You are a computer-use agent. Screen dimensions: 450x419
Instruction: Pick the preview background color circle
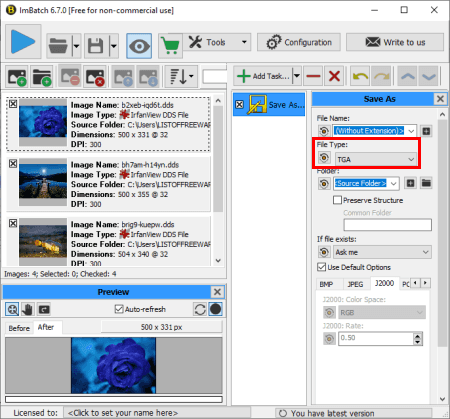(215, 309)
